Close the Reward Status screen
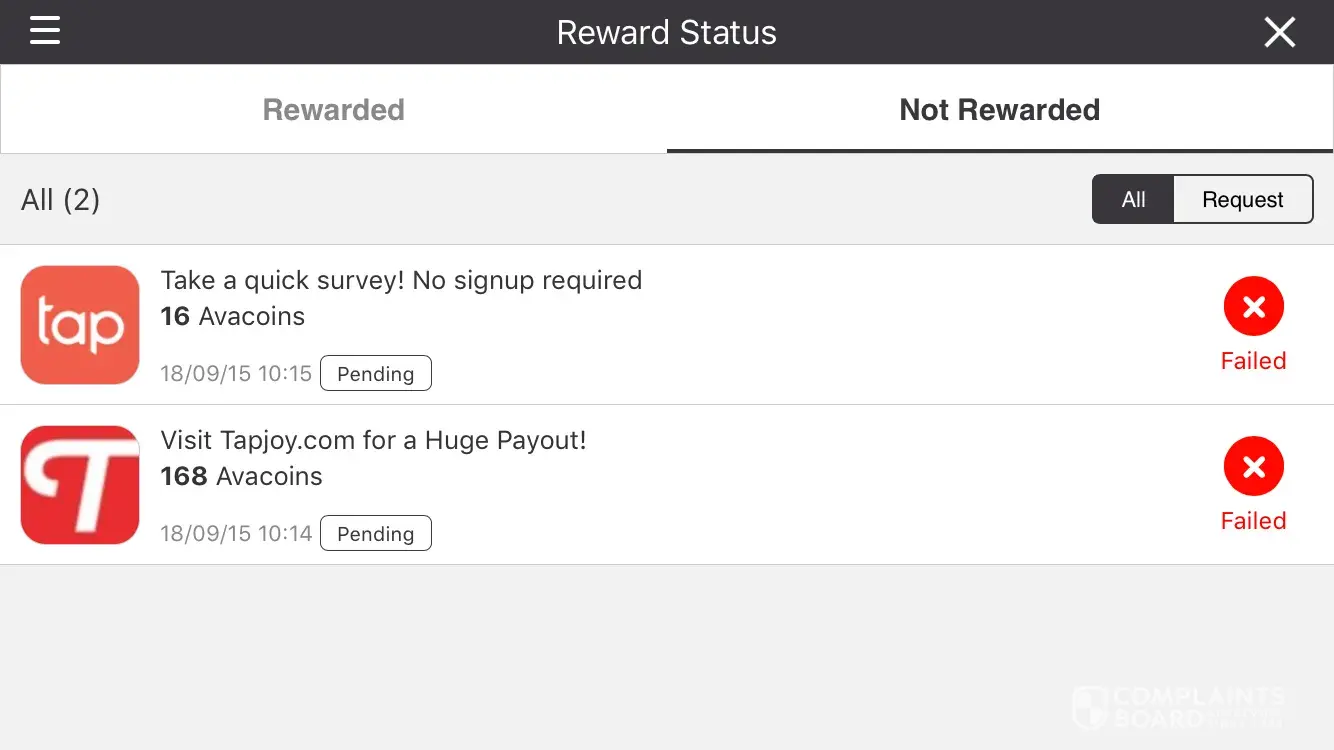Viewport: 1334px width, 750px height. coord(1279,32)
